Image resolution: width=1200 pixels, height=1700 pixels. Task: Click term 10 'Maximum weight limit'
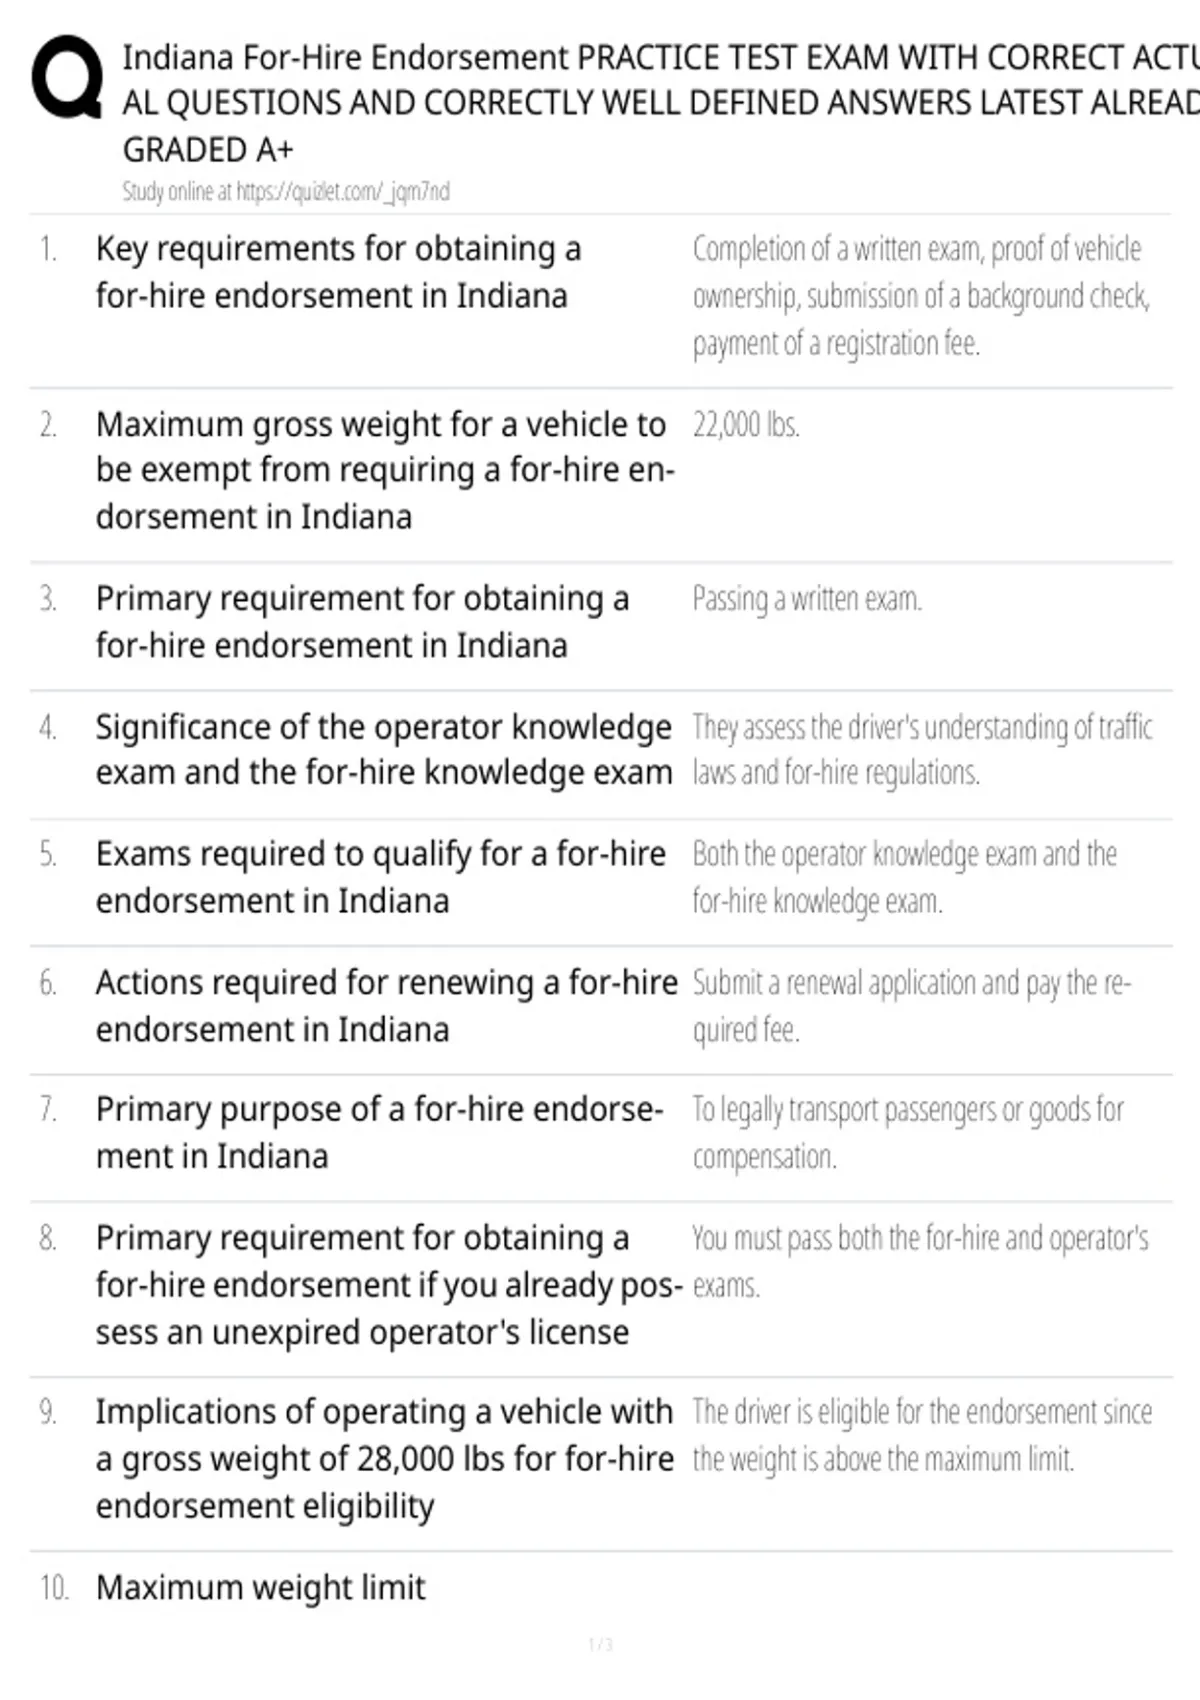[260, 1588]
